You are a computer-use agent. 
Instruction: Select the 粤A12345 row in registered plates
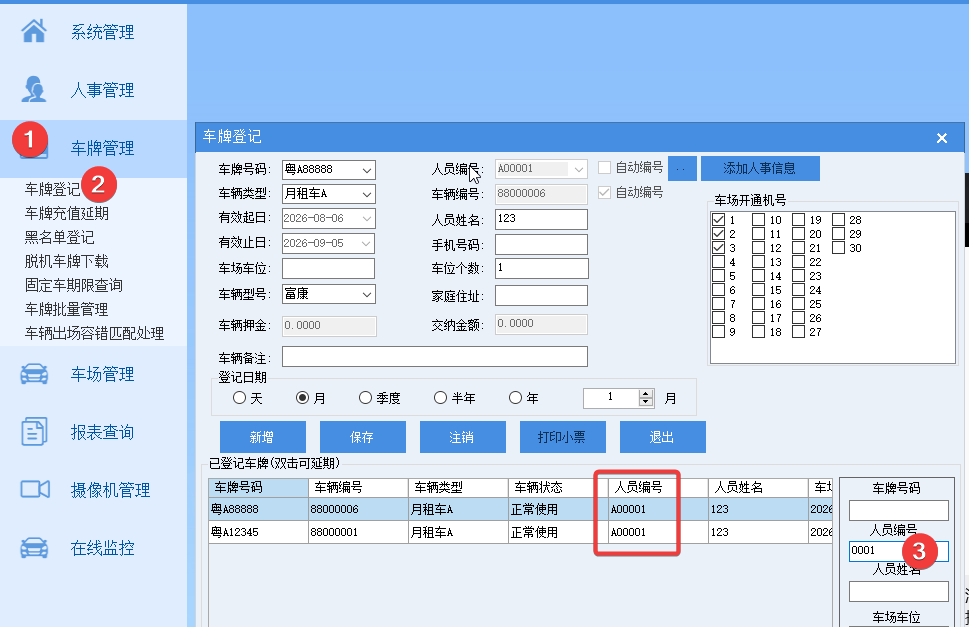[520, 532]
